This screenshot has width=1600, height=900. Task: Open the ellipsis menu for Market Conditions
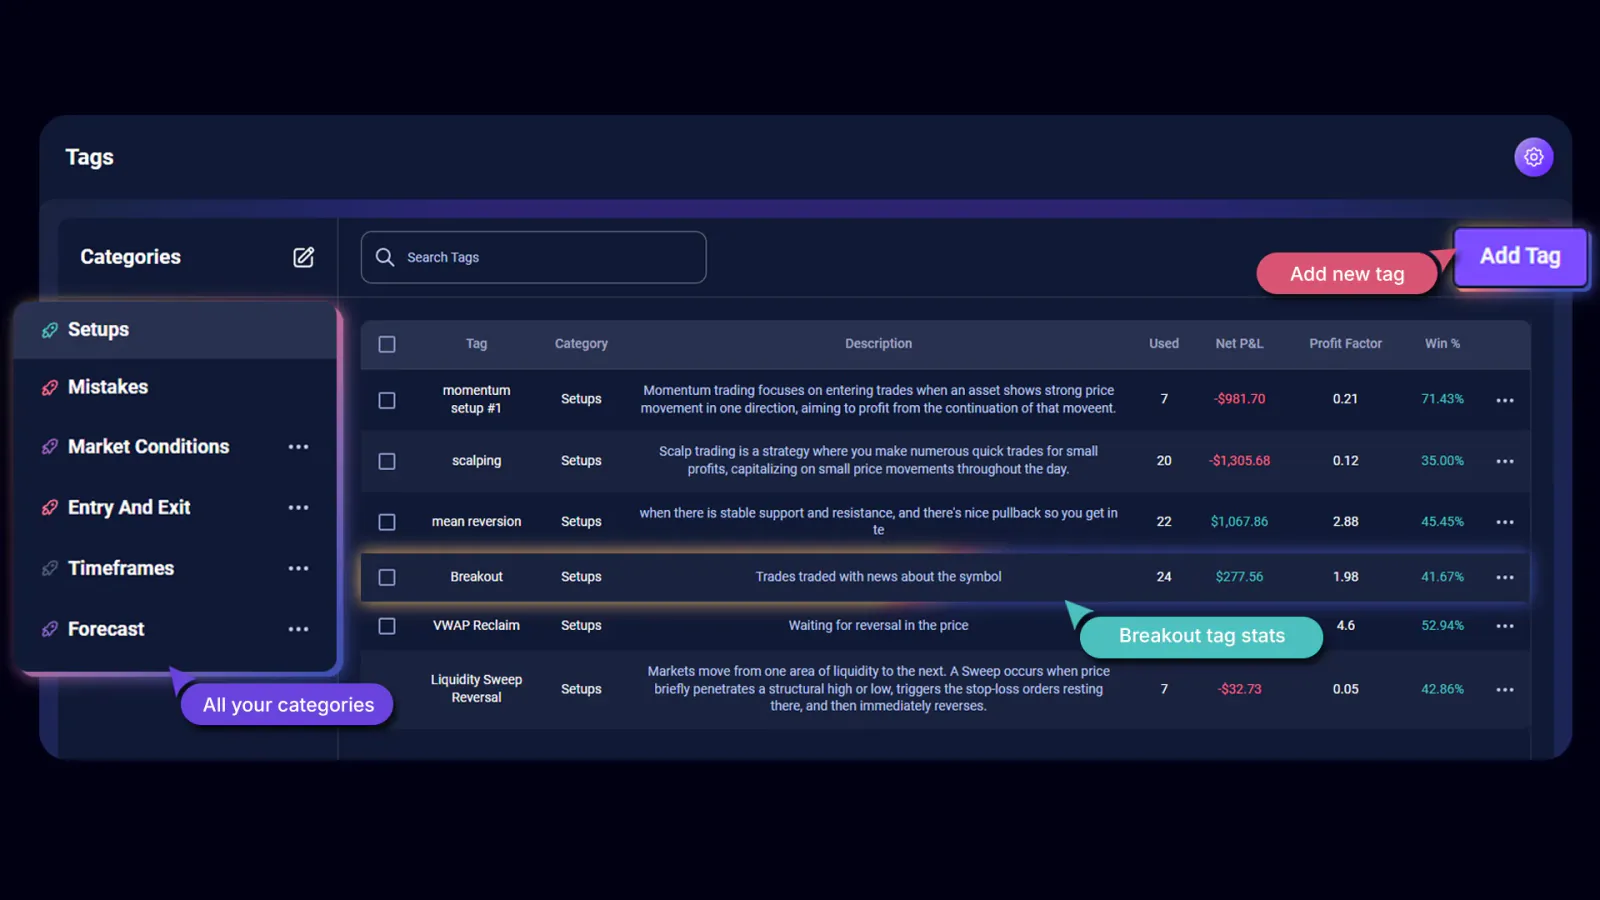pos(298,447)
